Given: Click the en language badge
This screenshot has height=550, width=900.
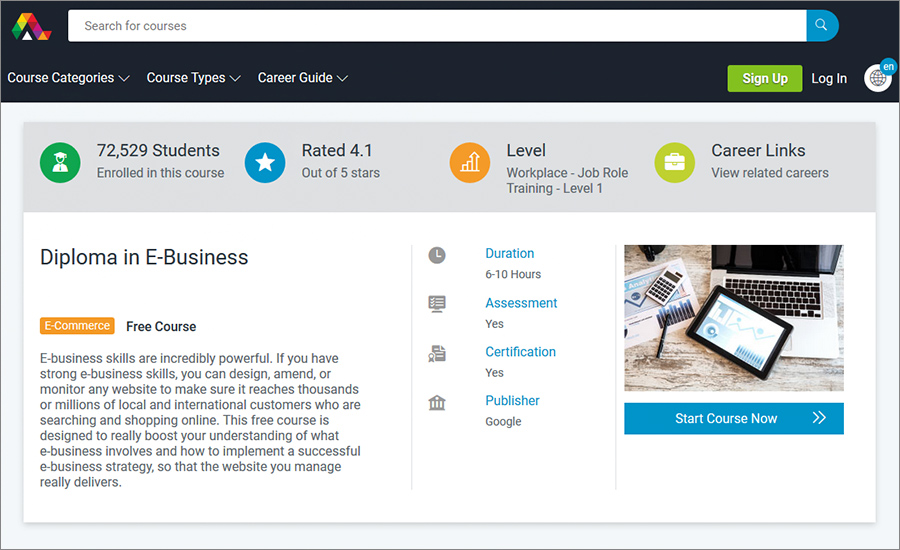Looking at the screenshot, I should coord(889,67).
